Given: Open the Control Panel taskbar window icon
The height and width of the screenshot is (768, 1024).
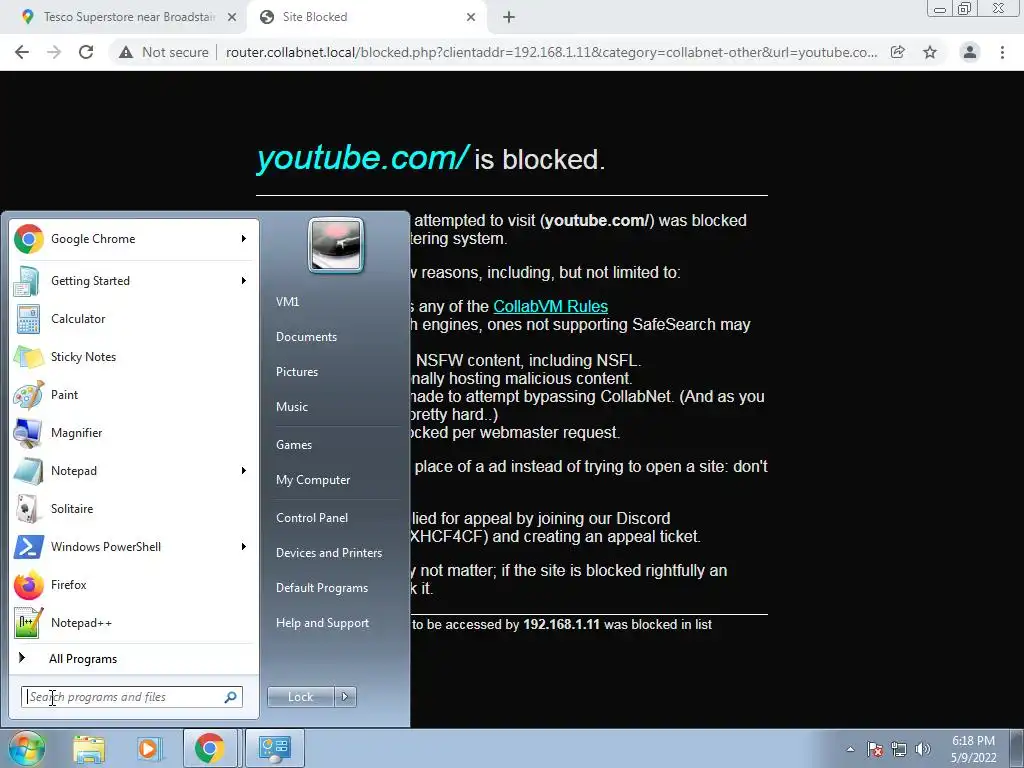Looking at the screenshot, I should (x=274, y=748).
